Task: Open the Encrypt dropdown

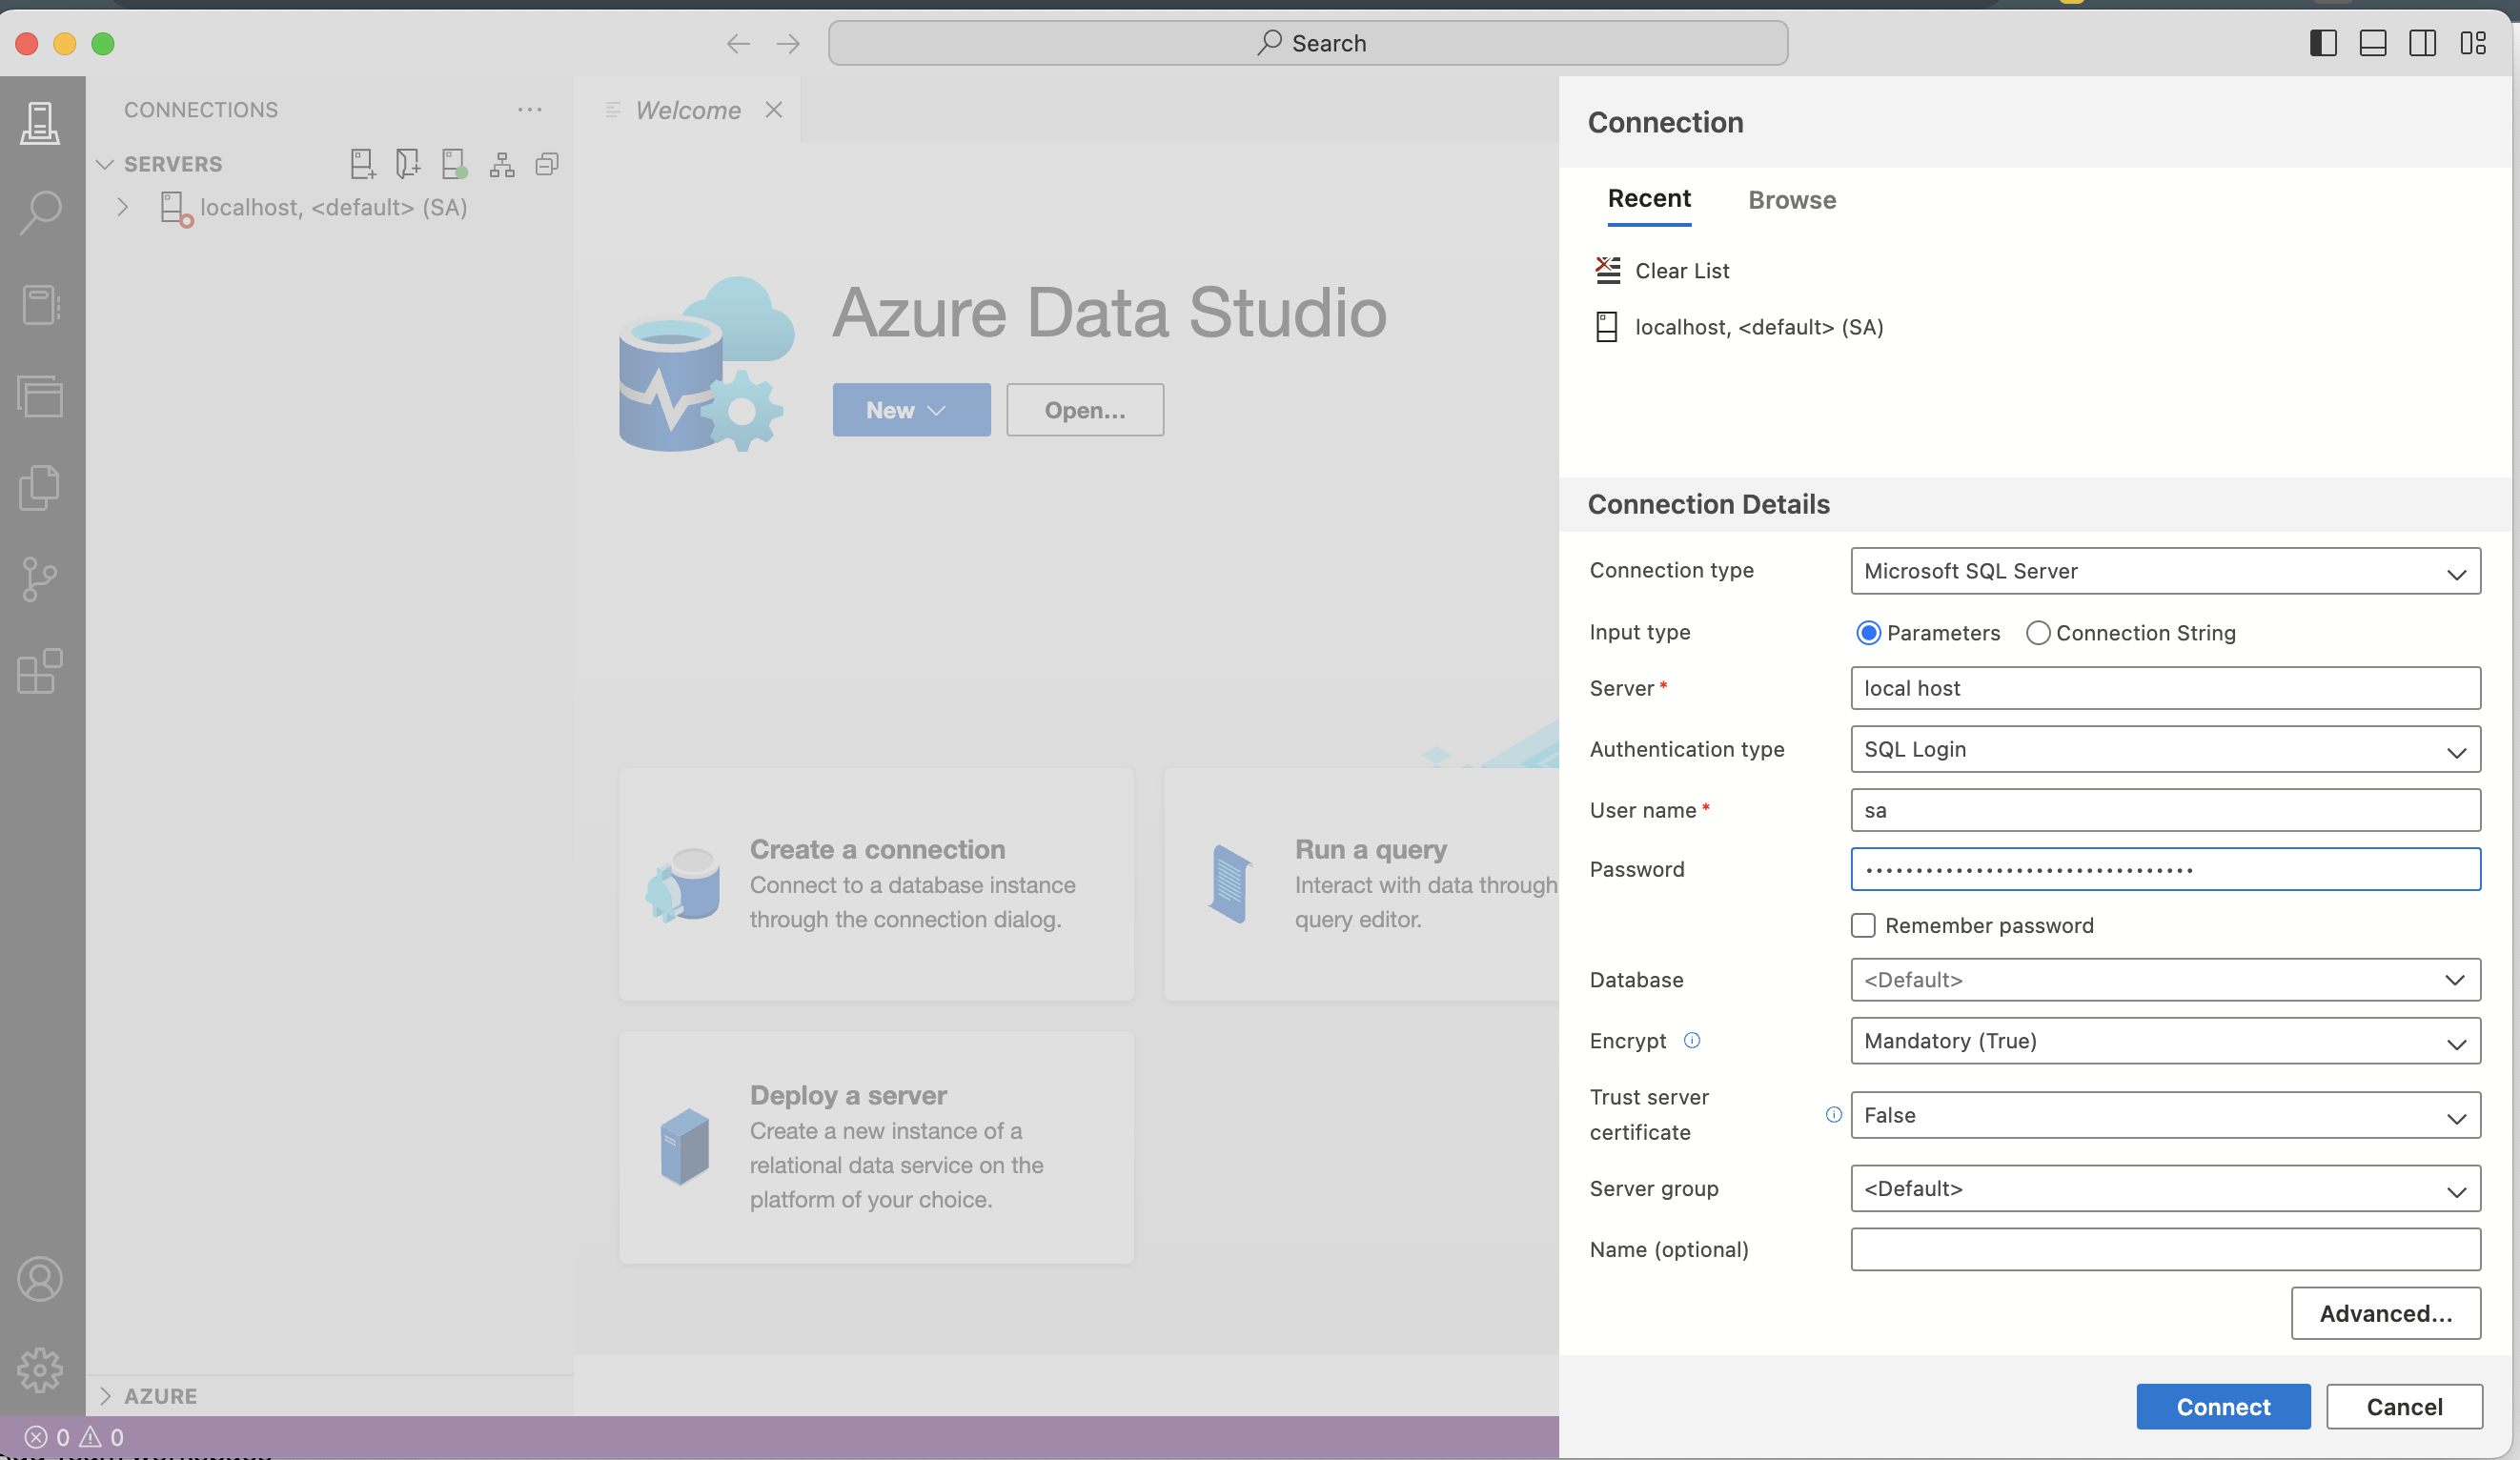Action: point(2165,1041)
